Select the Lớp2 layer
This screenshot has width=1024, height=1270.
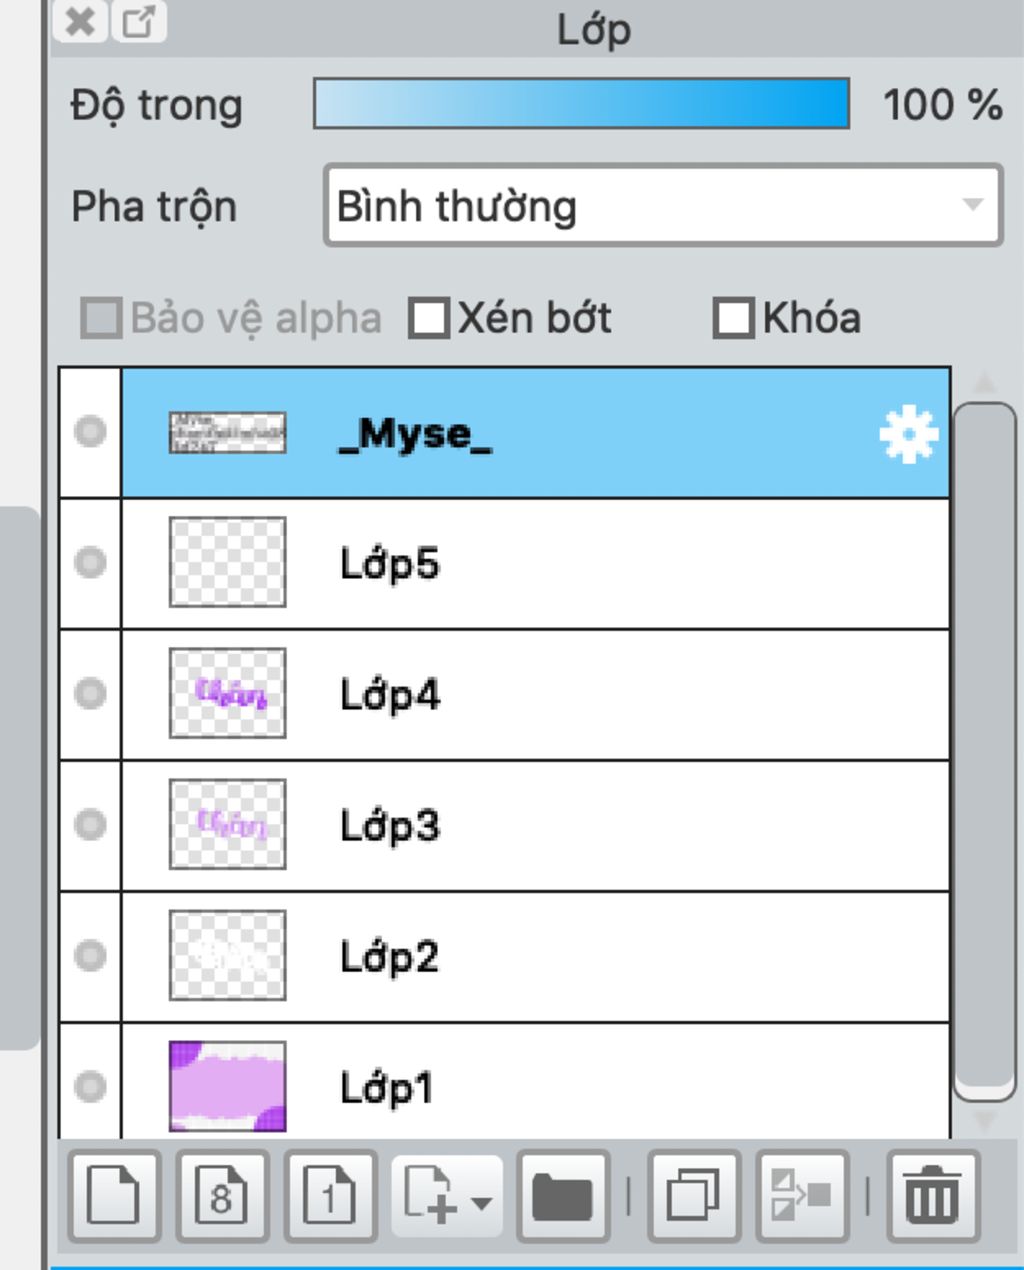600,956
